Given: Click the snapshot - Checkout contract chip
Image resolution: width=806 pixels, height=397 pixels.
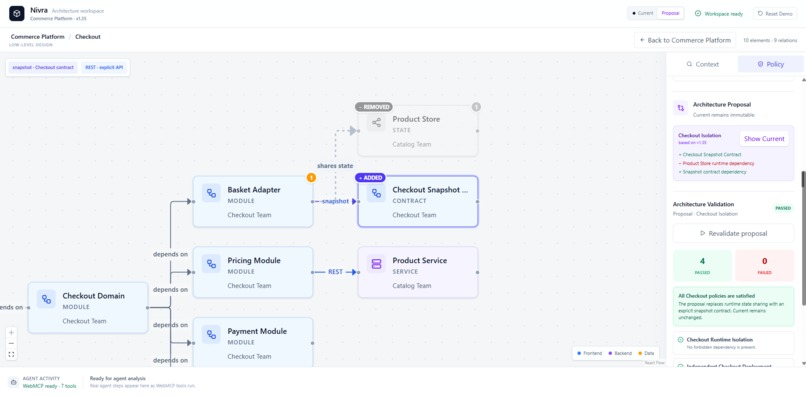Looking at the screenshot, I should 43,67.
